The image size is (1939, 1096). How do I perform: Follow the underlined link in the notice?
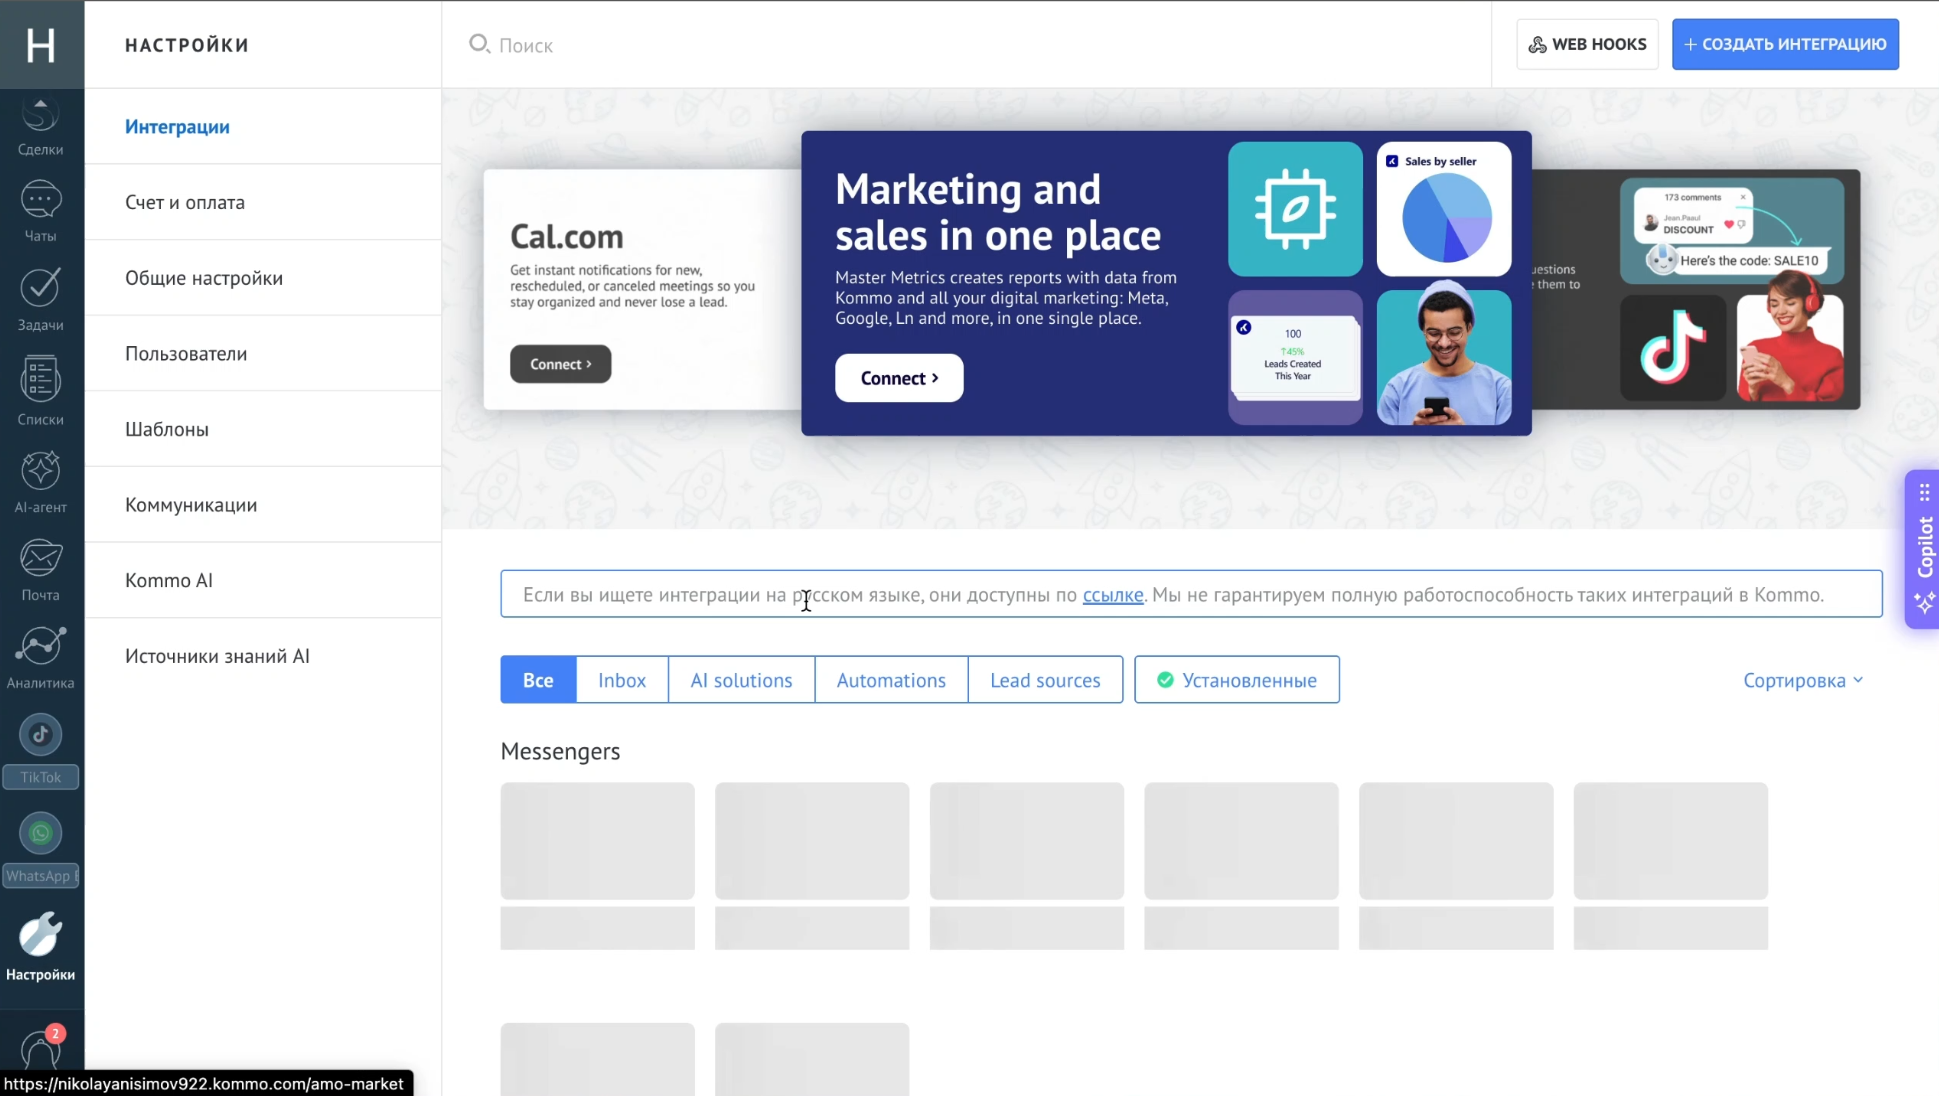[x=1112, y=595]
